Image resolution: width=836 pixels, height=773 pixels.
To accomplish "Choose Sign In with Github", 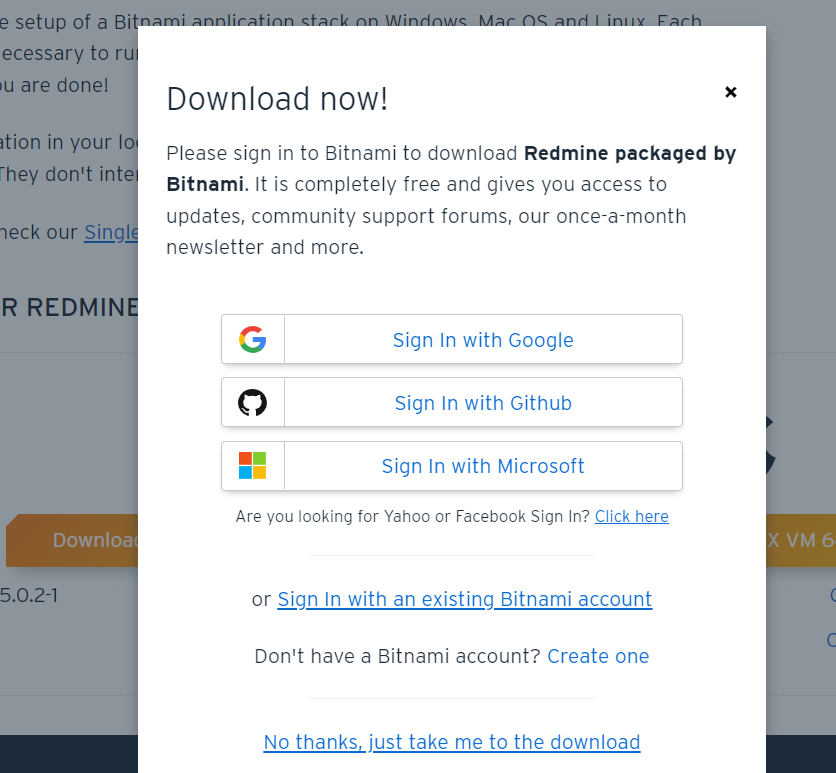I will click(452, 402).
